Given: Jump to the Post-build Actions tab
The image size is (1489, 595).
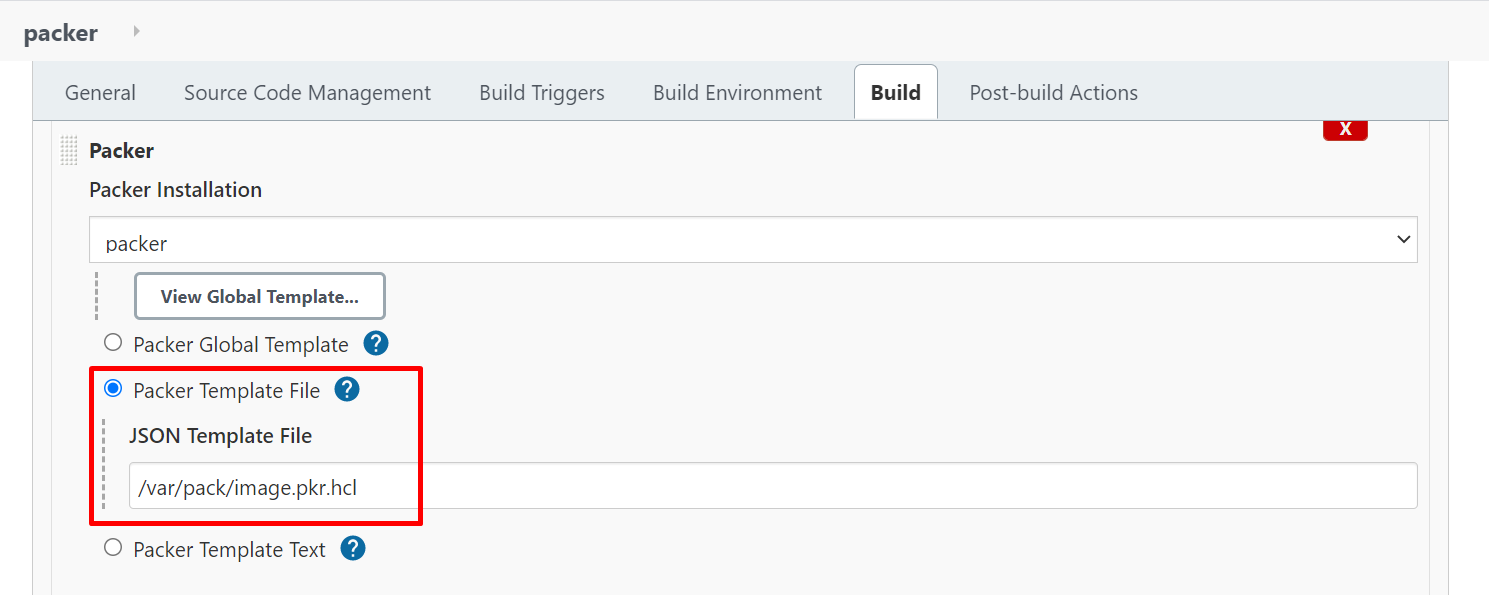Looking at the screenshot, I should [1054, 93].
